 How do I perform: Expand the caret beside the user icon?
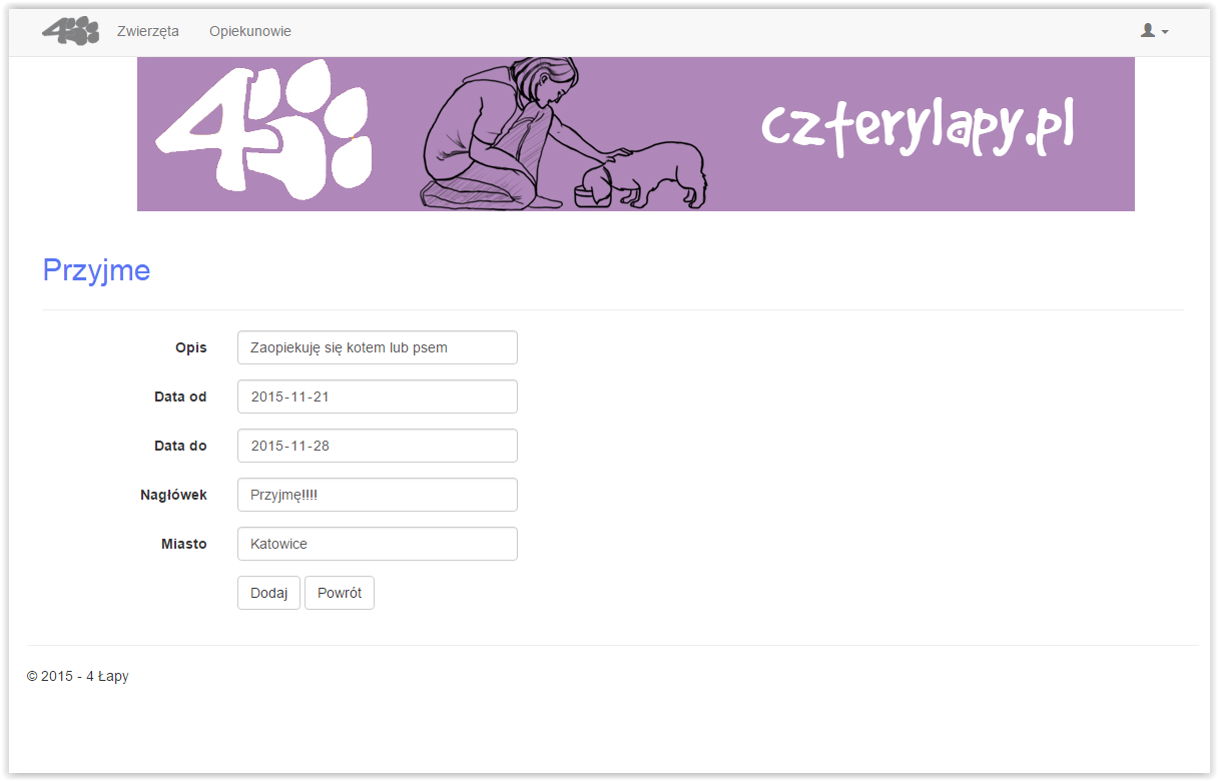click(1165, 32)
